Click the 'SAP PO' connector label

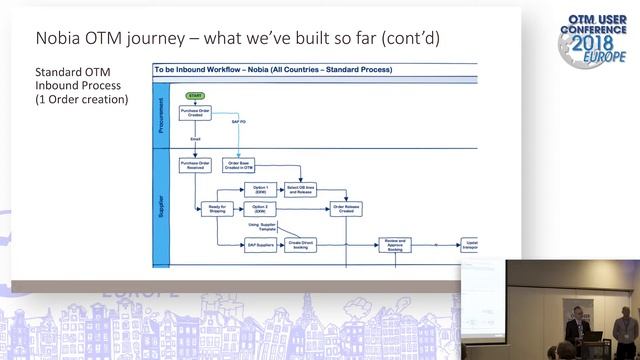[x=239, y=122]
